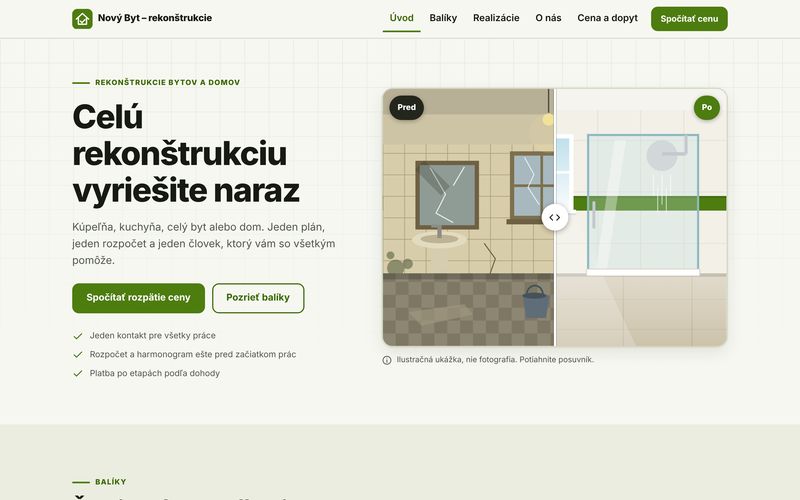This screenshot has width=800, height=500.
Task: Navigate to the O nás section
Action: click(x=548, y=18)
